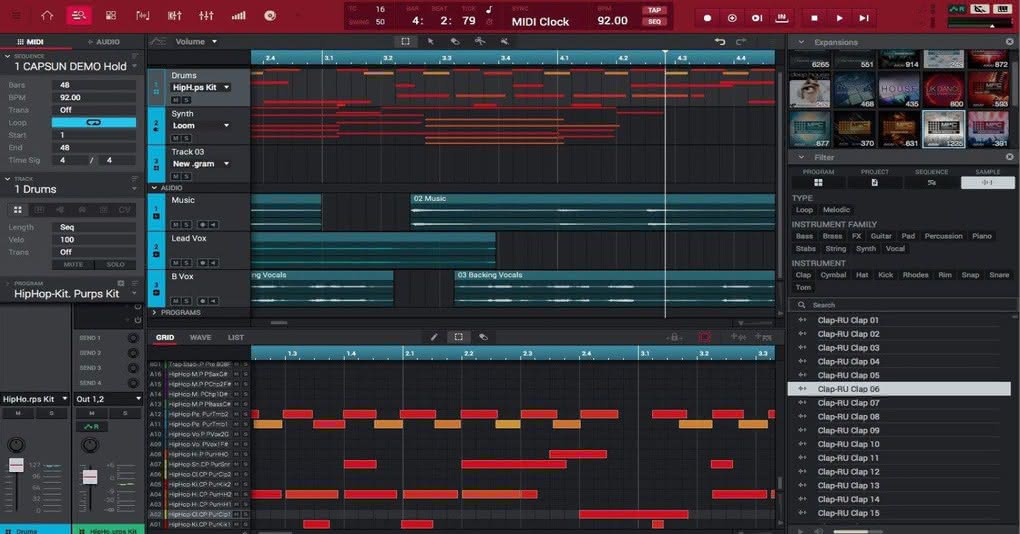Viewport: 1020px width, 534px height.
Task: Select the highlighted browser search icon
Action: 79,15
